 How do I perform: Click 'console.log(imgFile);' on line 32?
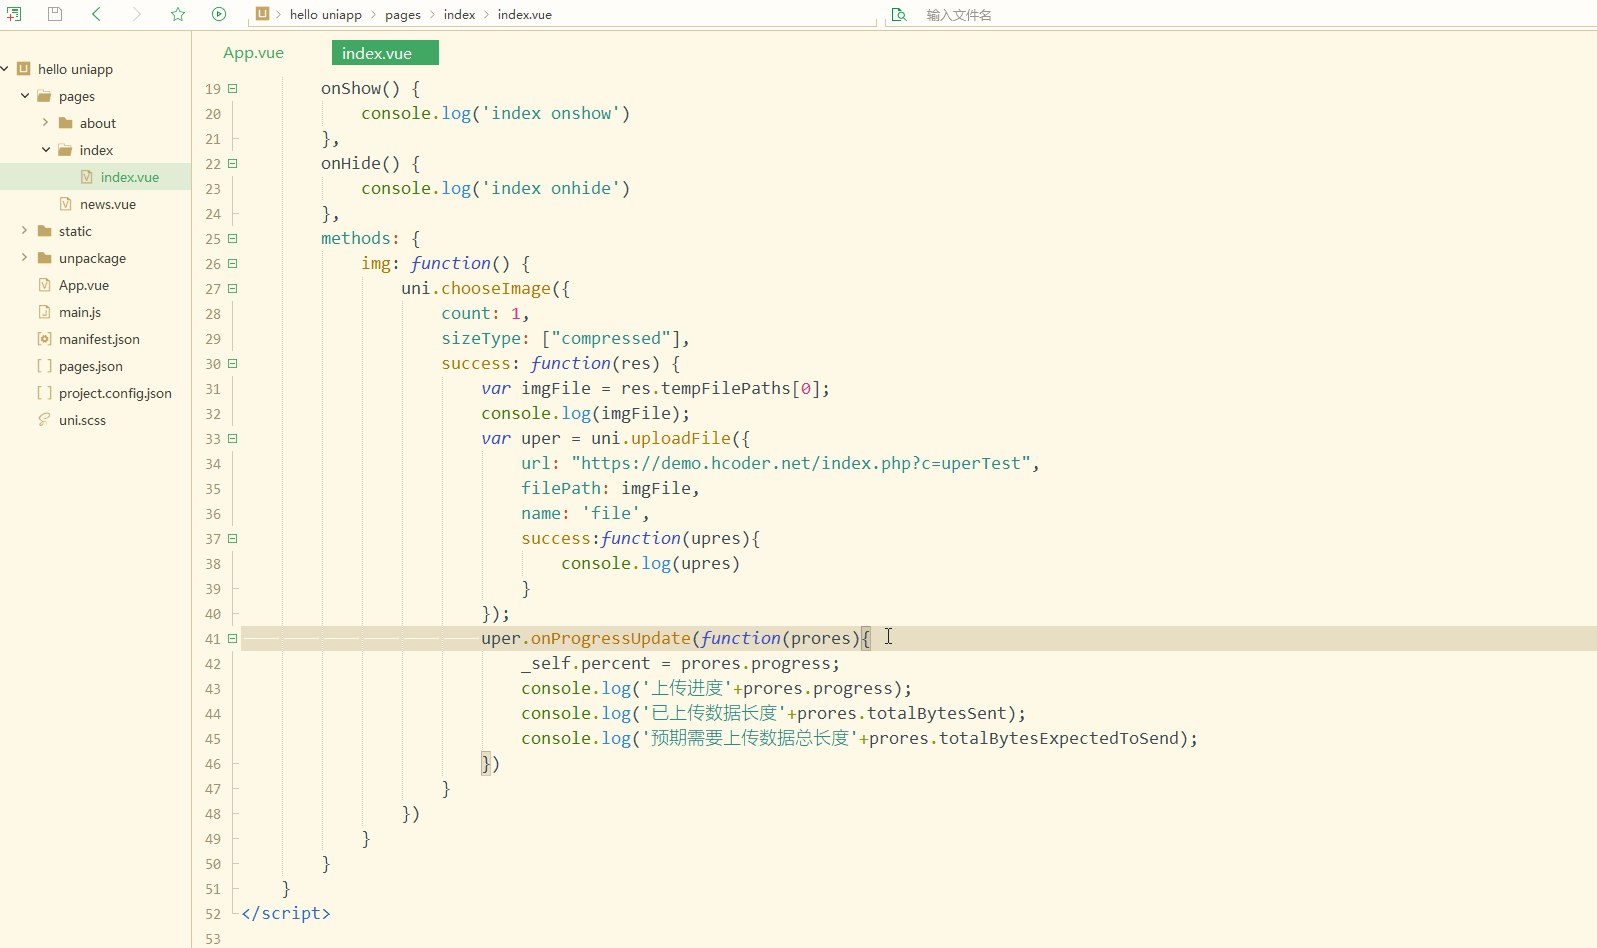(585, 413)
